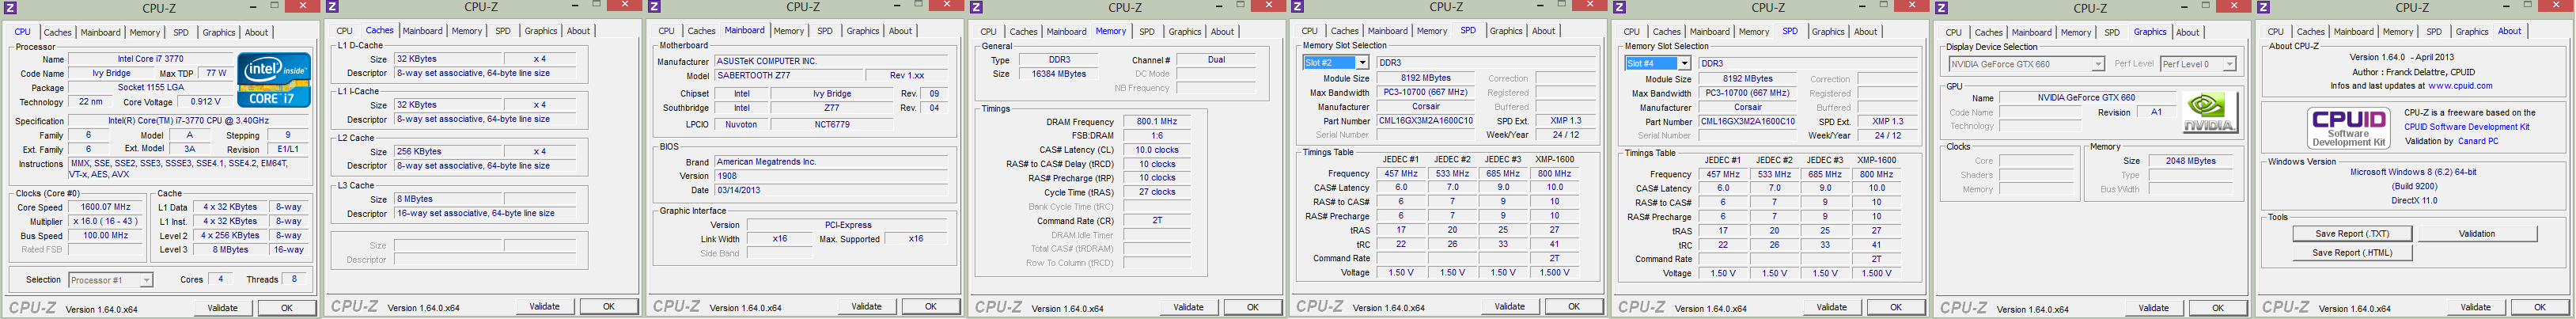Viewport: 2576px width, 319px height.
Task: Click the Validation button in the About window Tools
Action: point(2477,234)
